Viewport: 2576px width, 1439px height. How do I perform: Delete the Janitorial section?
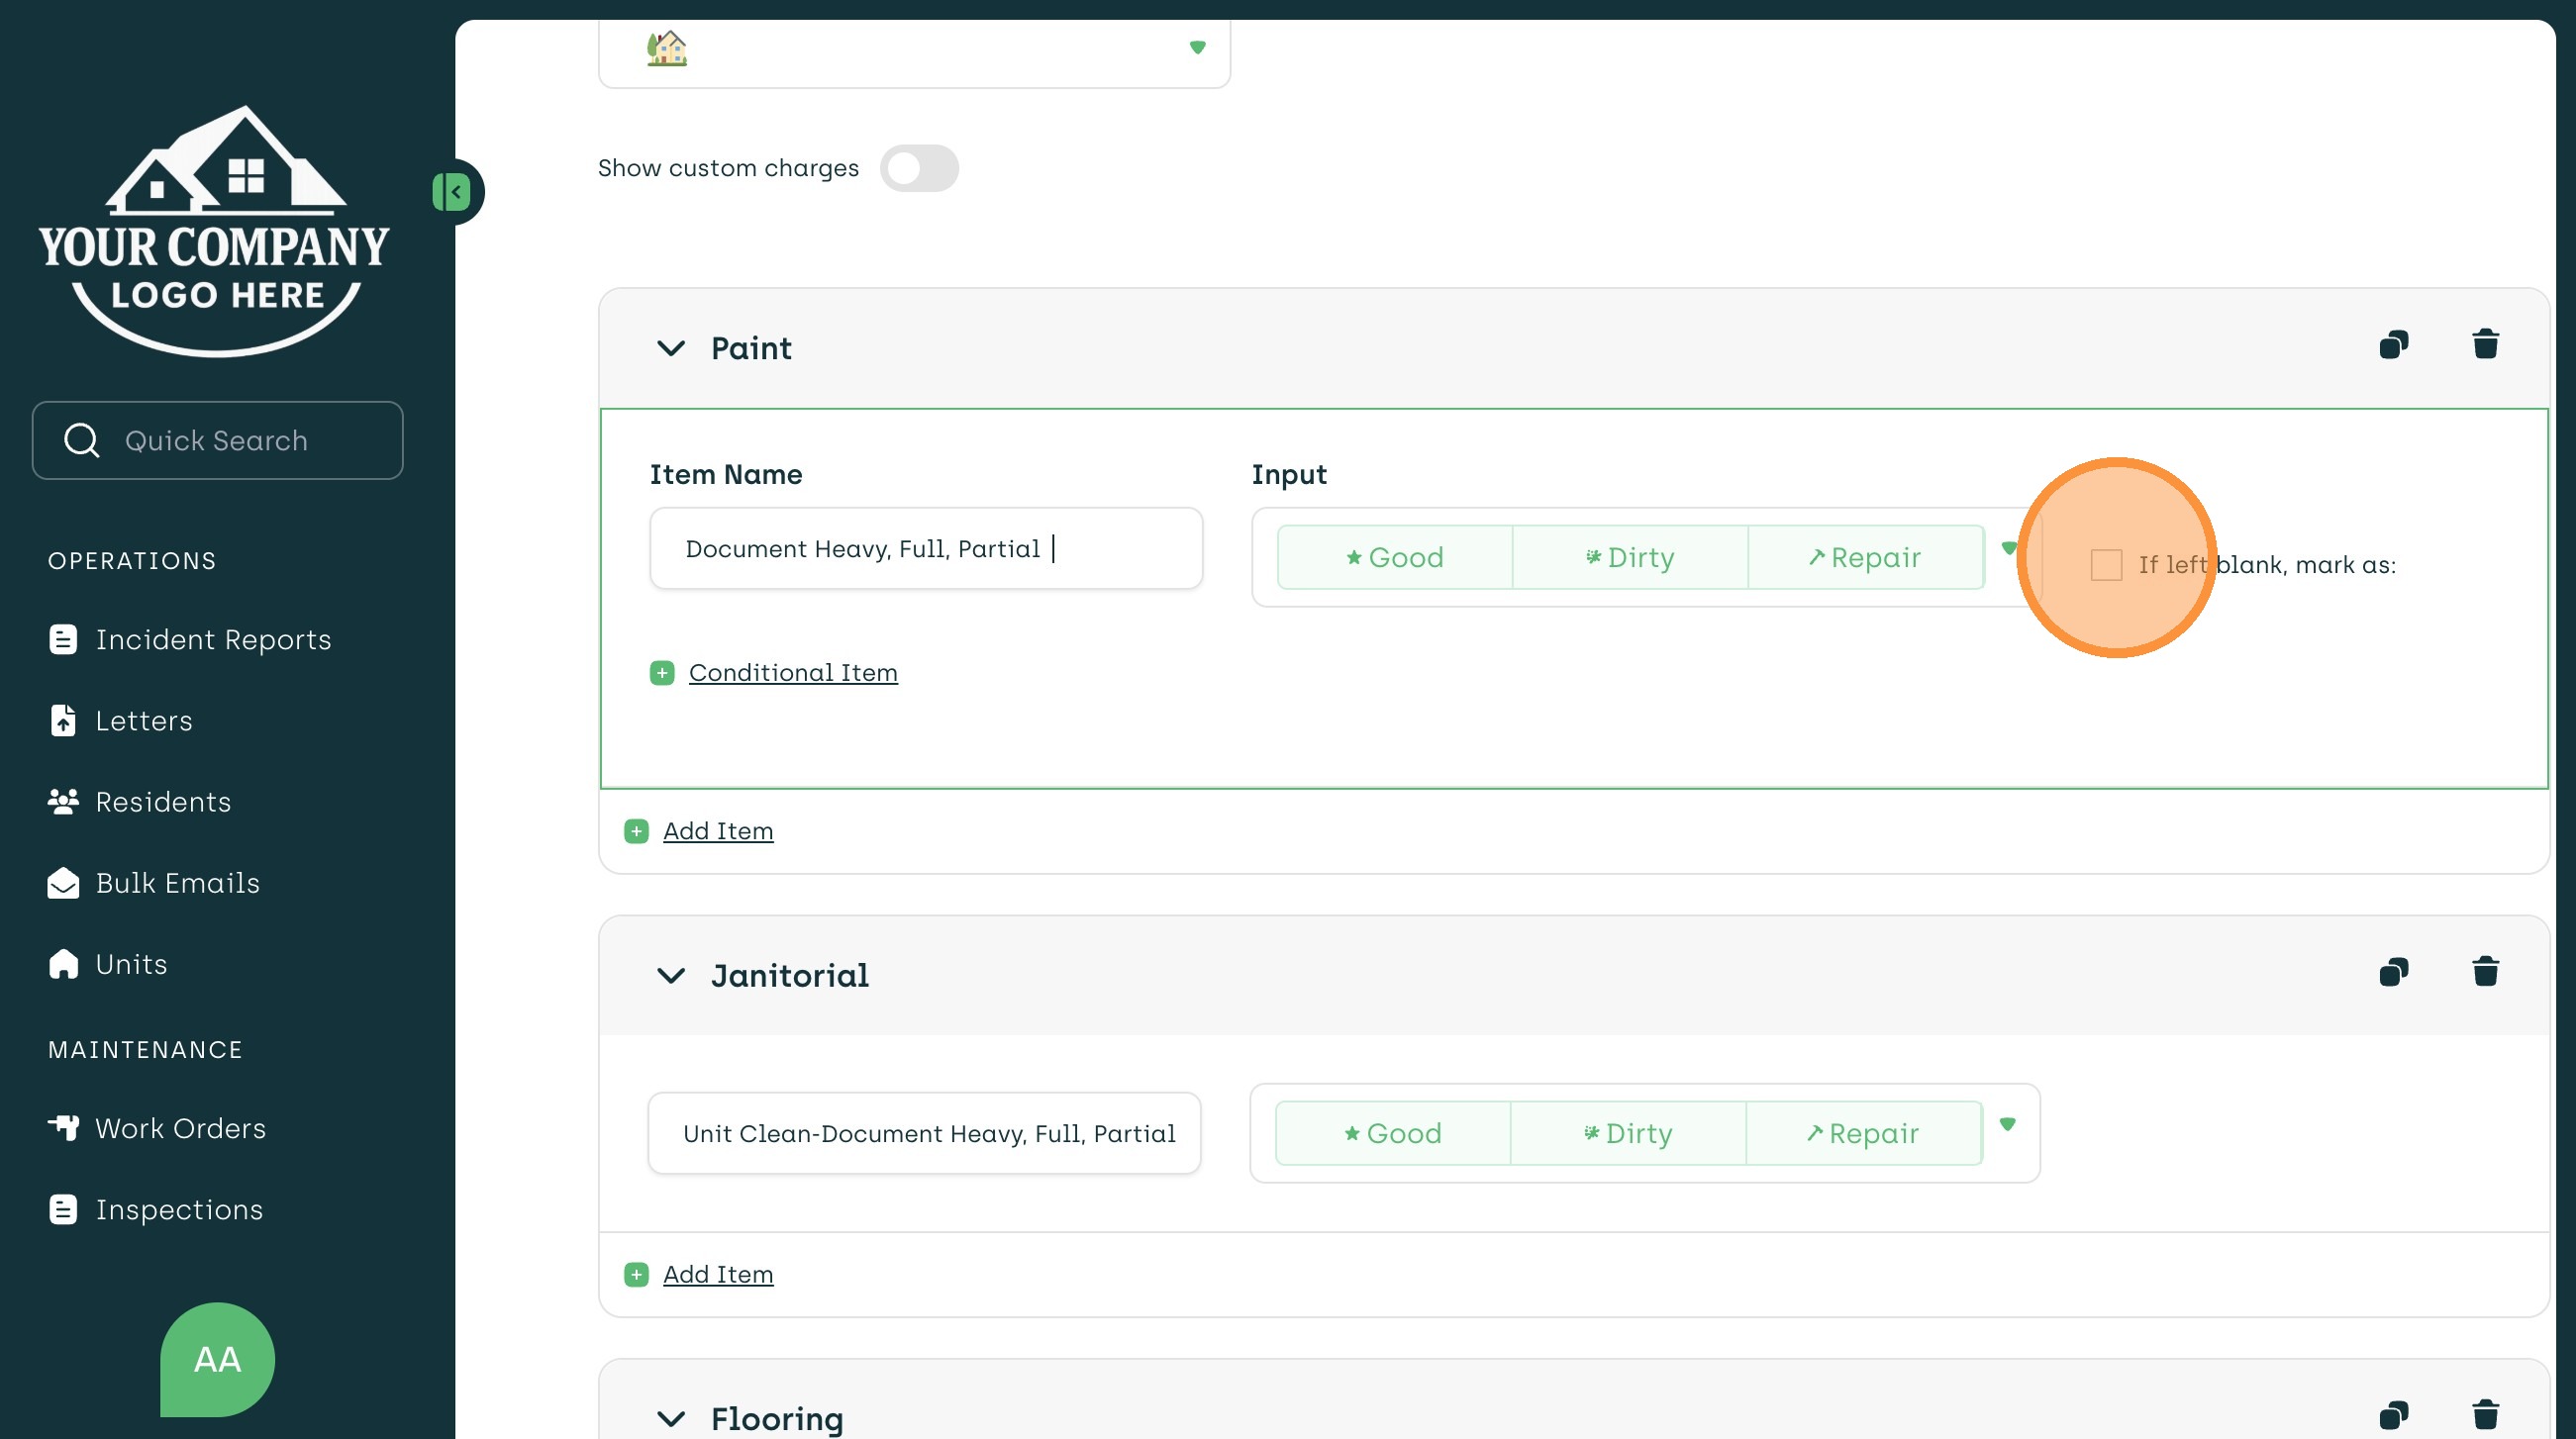pos(2485,972)
